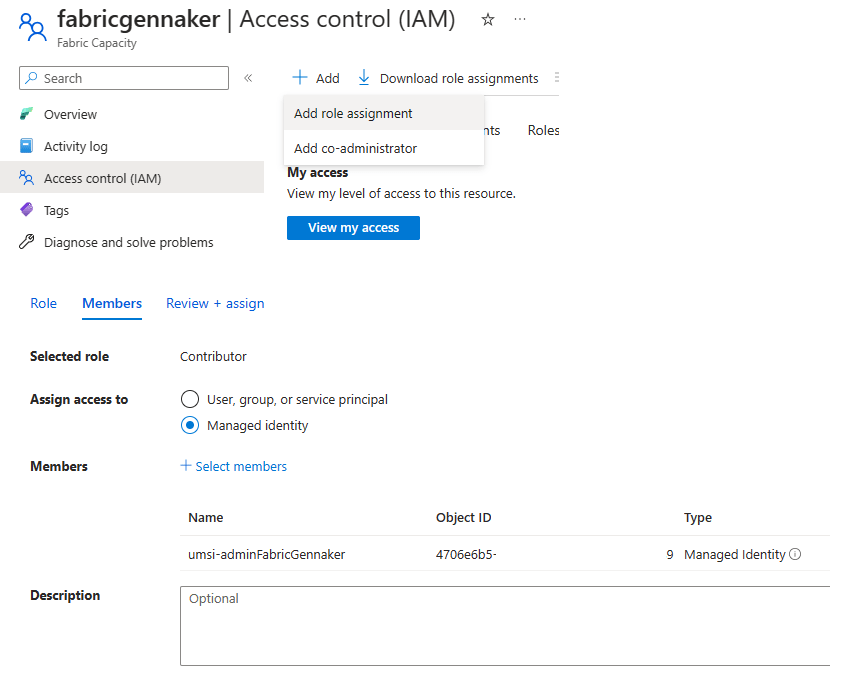The image size is (861, 686).
Task: Click the Select members link
Action: [233, 466]
